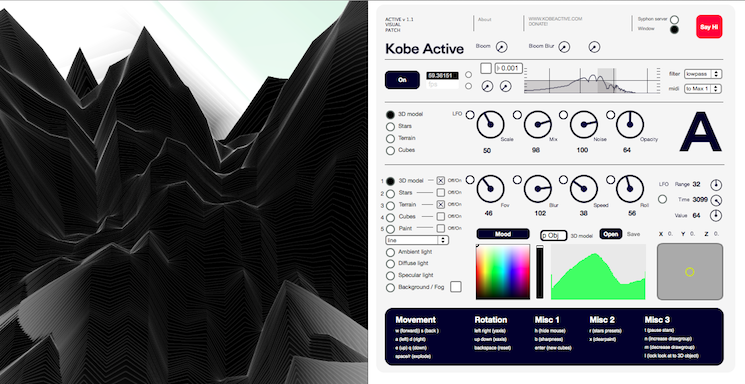The width and height of the screenshot is (745, 384).
Task: Open the midi to Max 1 dropdown
Action: (x=703, y=89)
